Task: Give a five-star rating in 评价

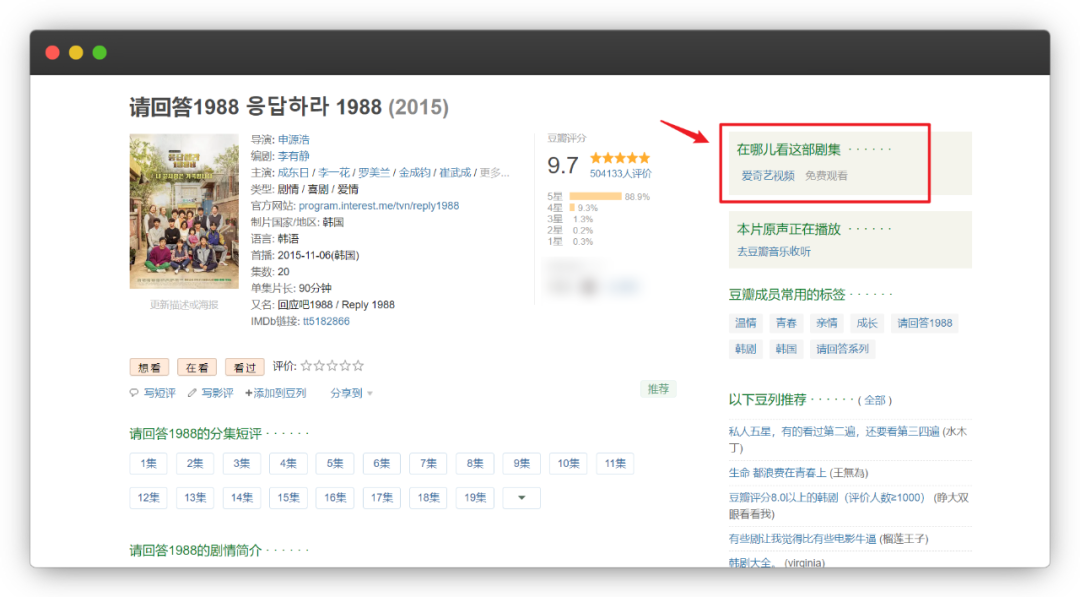Action: [x=358, y=366]
